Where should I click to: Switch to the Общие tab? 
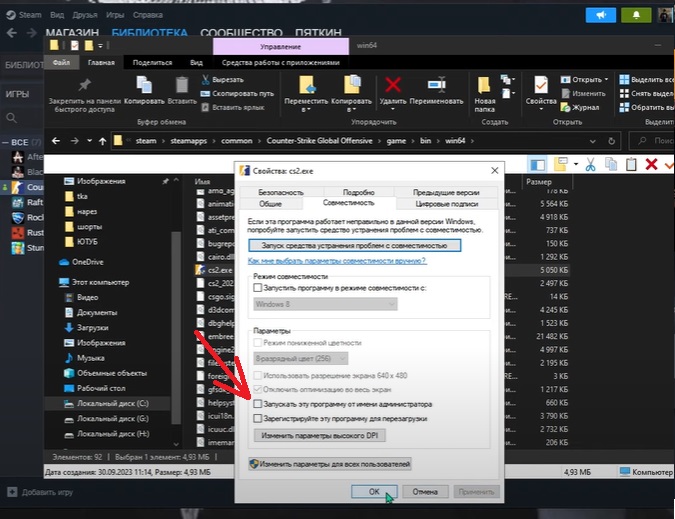270,204
